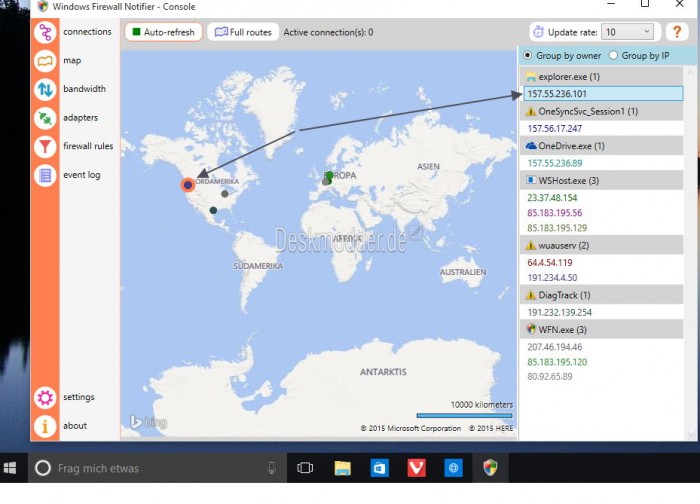Collapse the explorer.exe (1) group
Viewport: 700px width, 504px height.
[601, 77]
